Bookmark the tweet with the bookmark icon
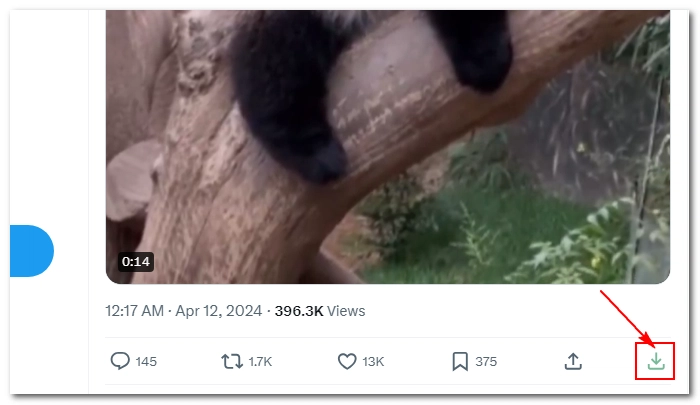The width and height of the screenshot is (700, 405). click(460, 361)
